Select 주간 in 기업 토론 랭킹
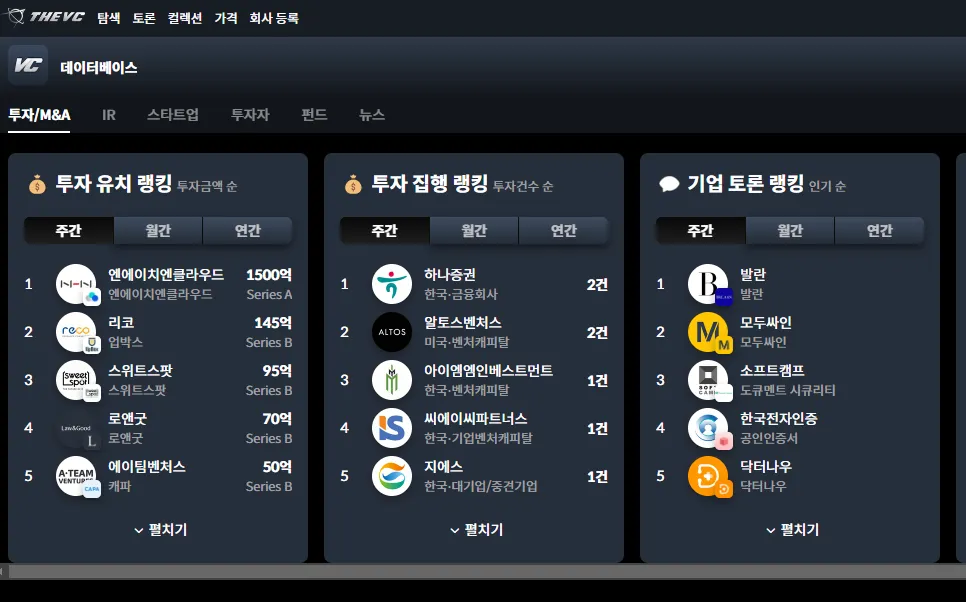Screen dimensions: 966x602 tap(701, 230)
